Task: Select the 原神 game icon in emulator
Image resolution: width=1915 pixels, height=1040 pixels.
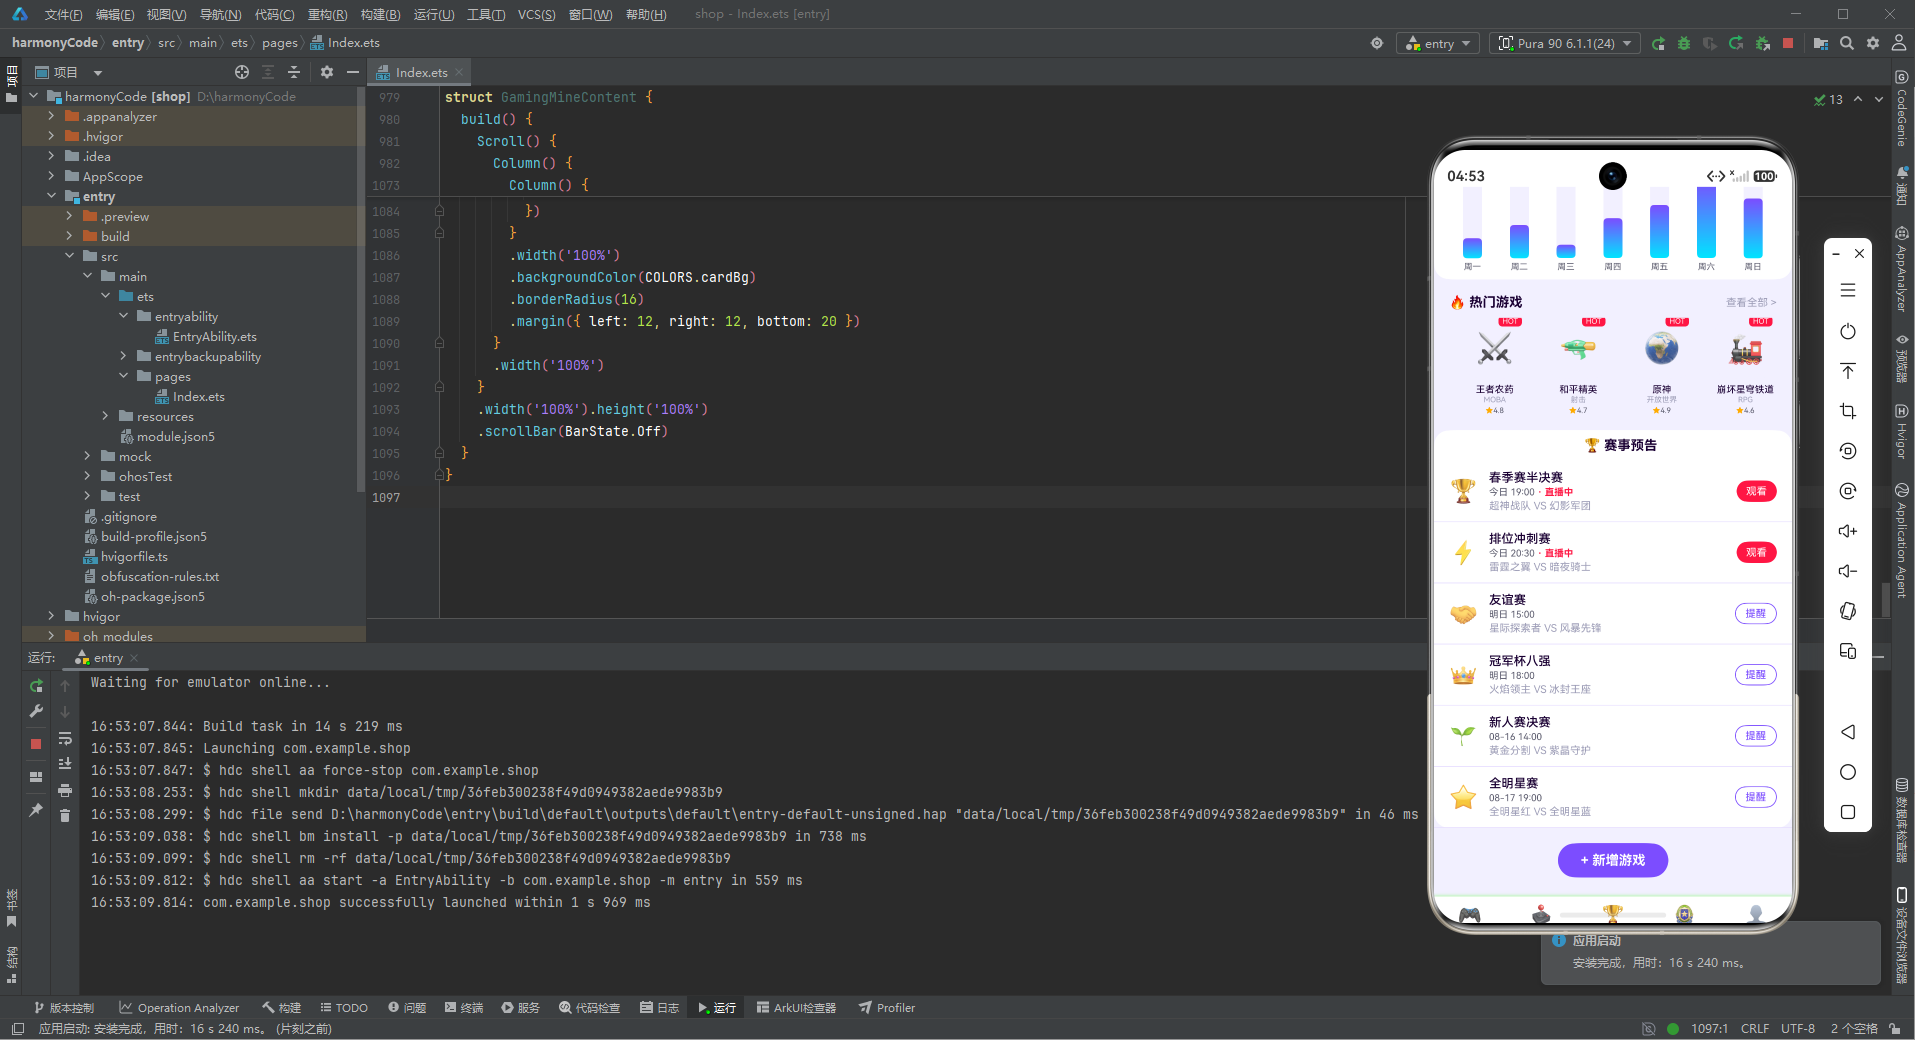Action: click(x=1661, y=350)
